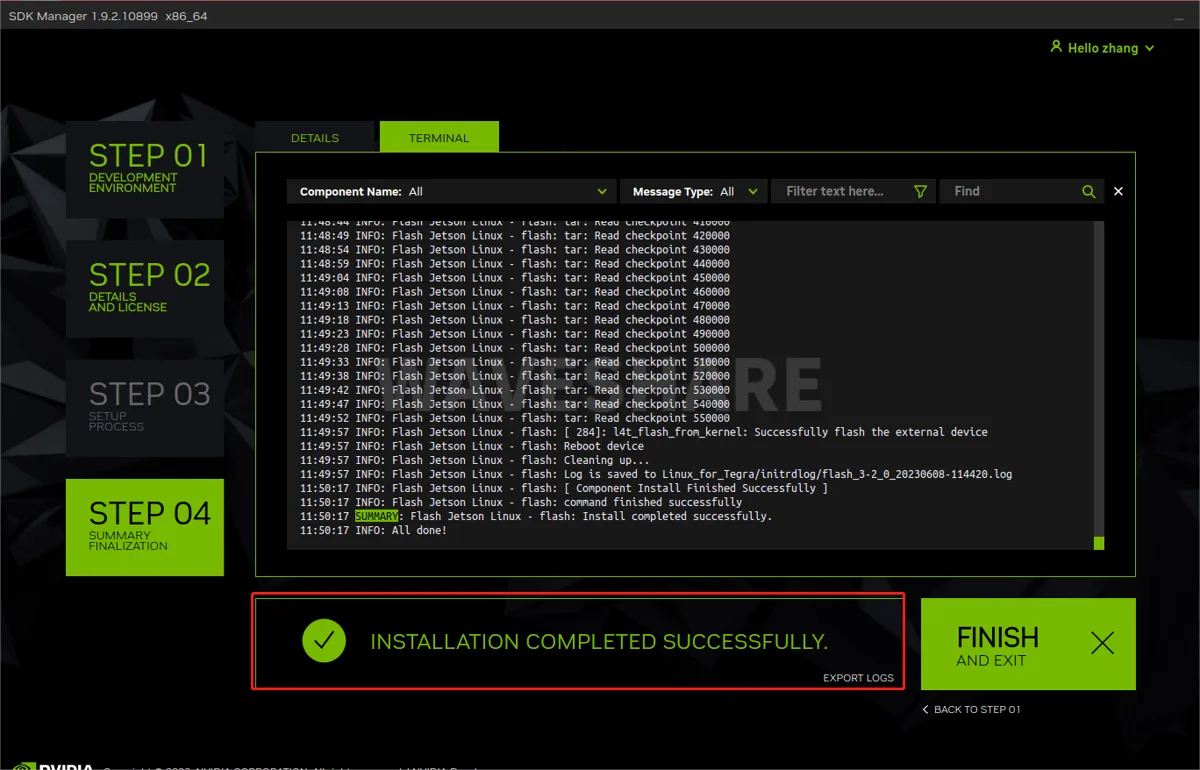Screen dimensions: 1200x770
Task: Click the Filter text input field
Action: tap(853, 191)
